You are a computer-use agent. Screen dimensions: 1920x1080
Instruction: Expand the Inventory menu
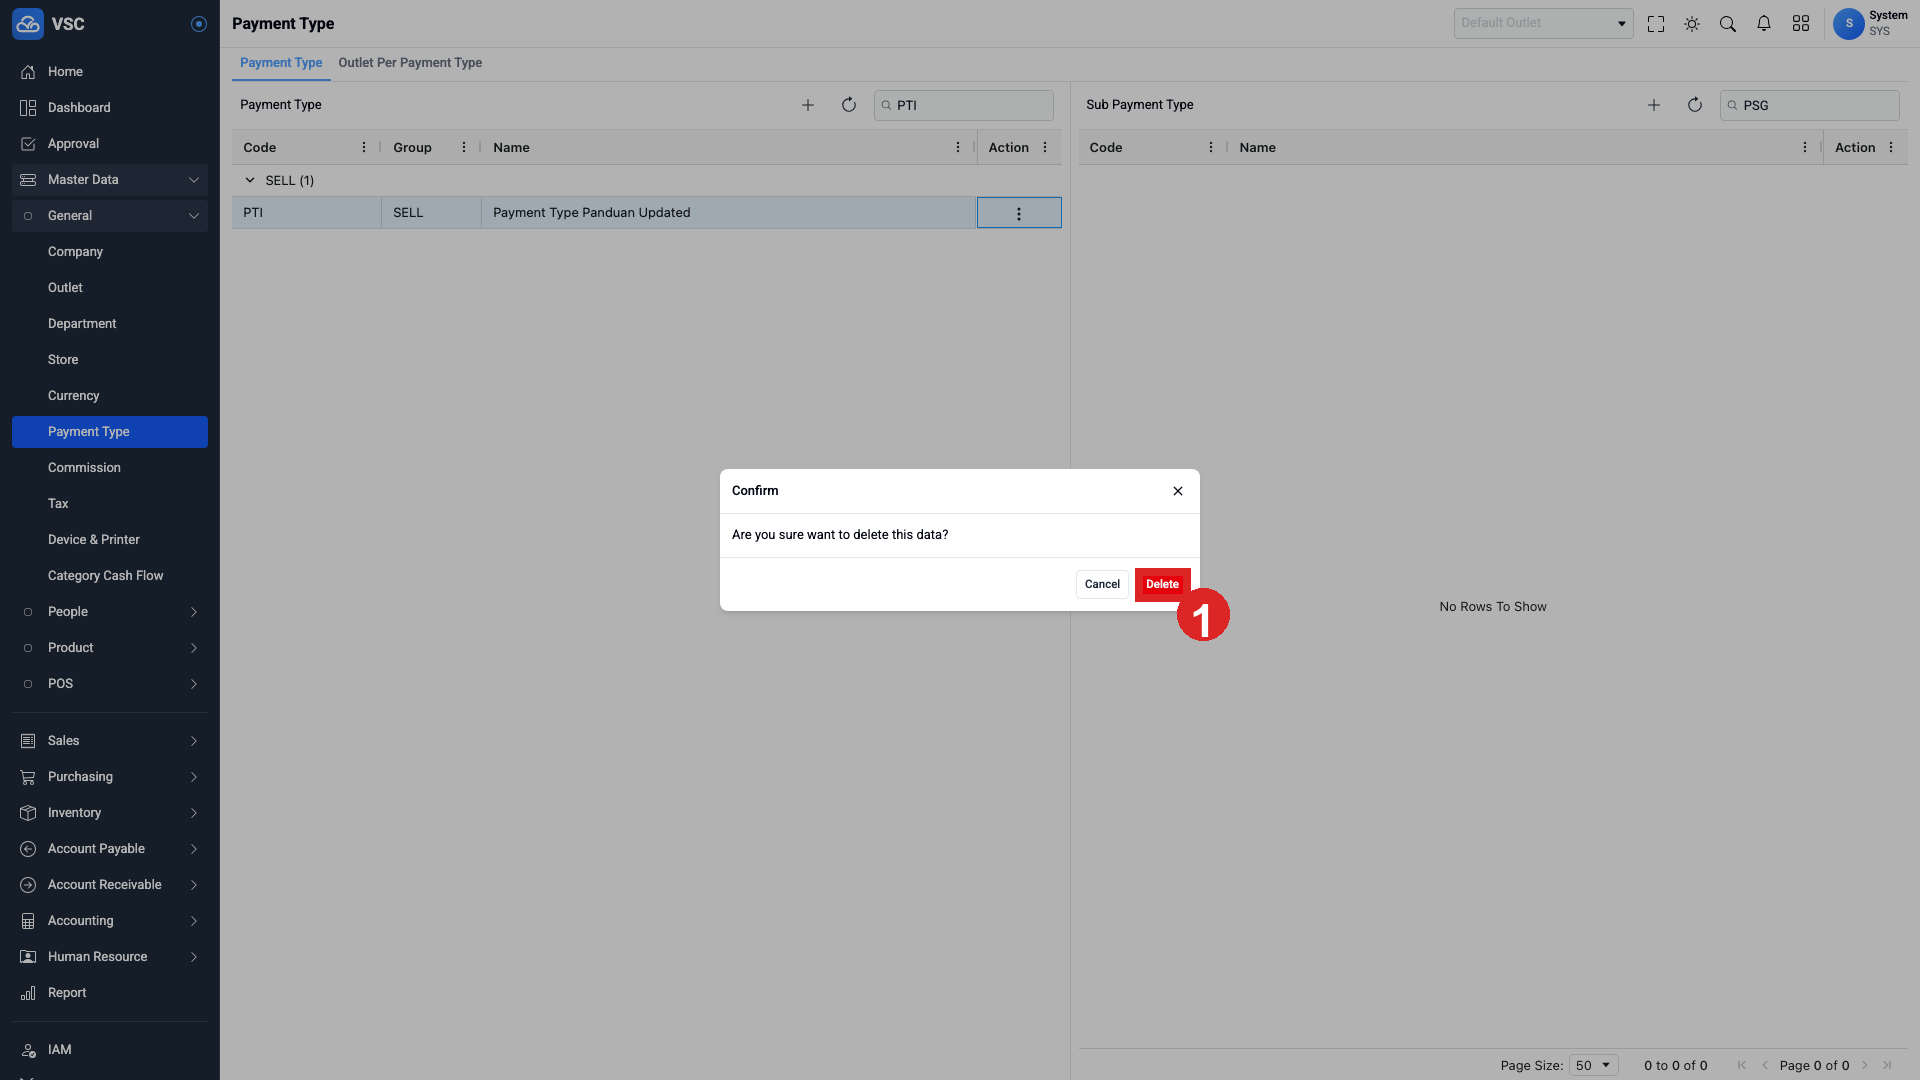110,813
